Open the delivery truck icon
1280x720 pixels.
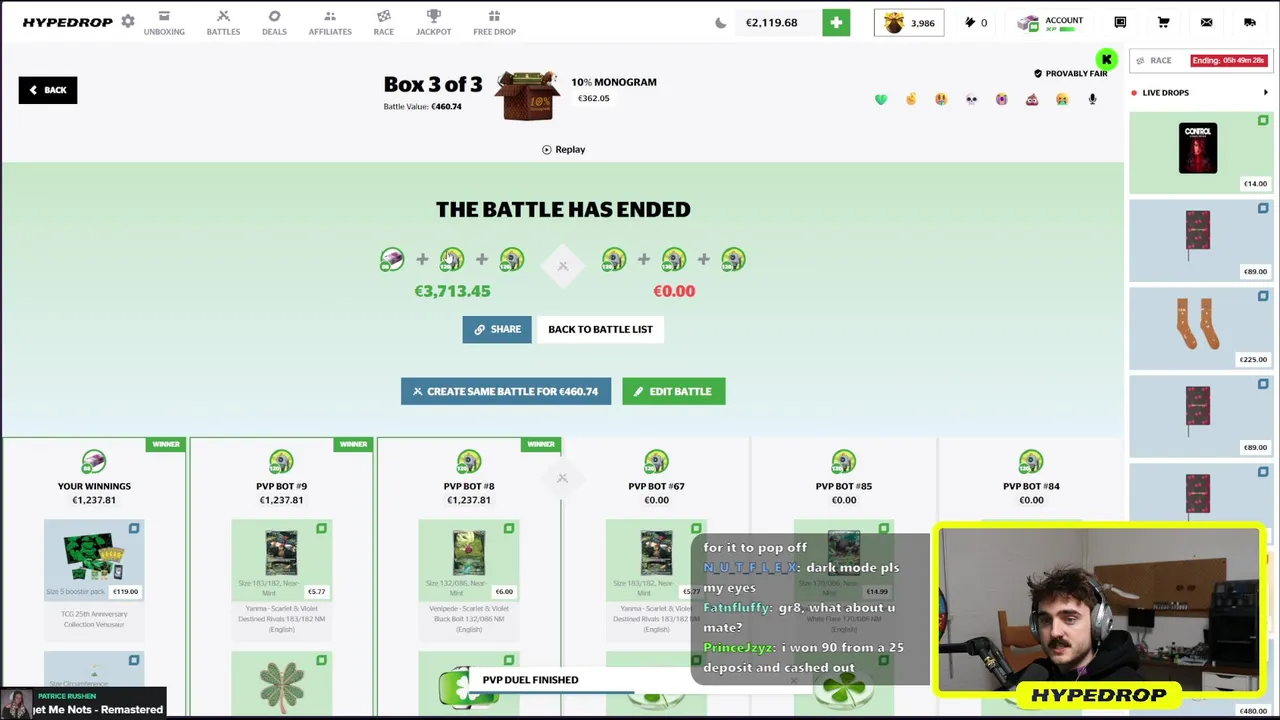tap(1249, 22)
